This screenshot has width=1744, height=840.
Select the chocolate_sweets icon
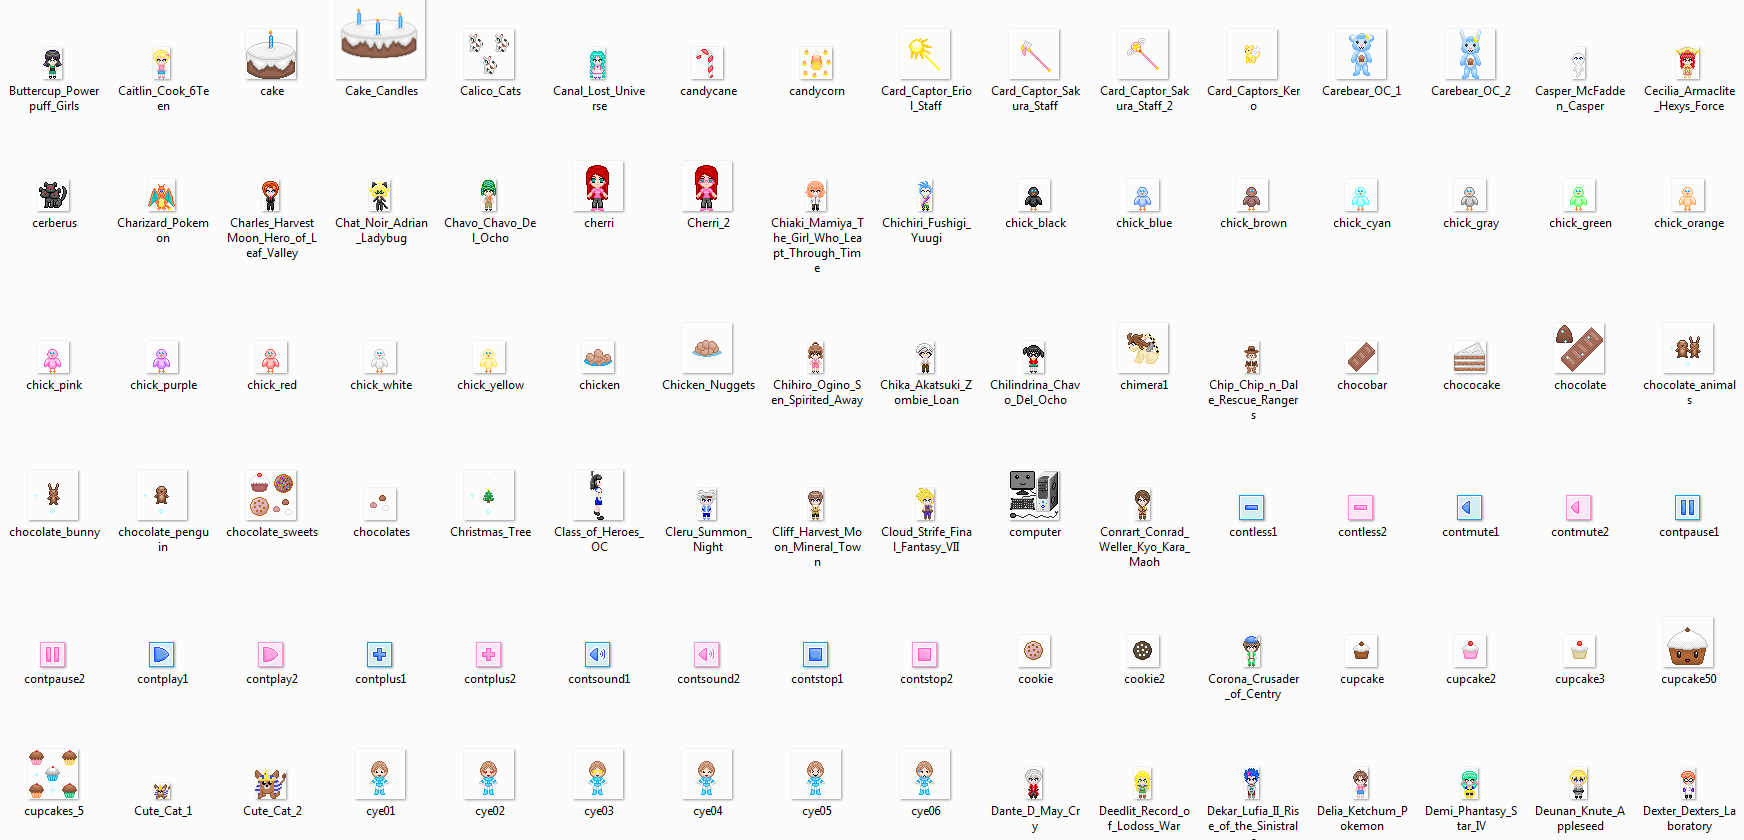[271, 496]
